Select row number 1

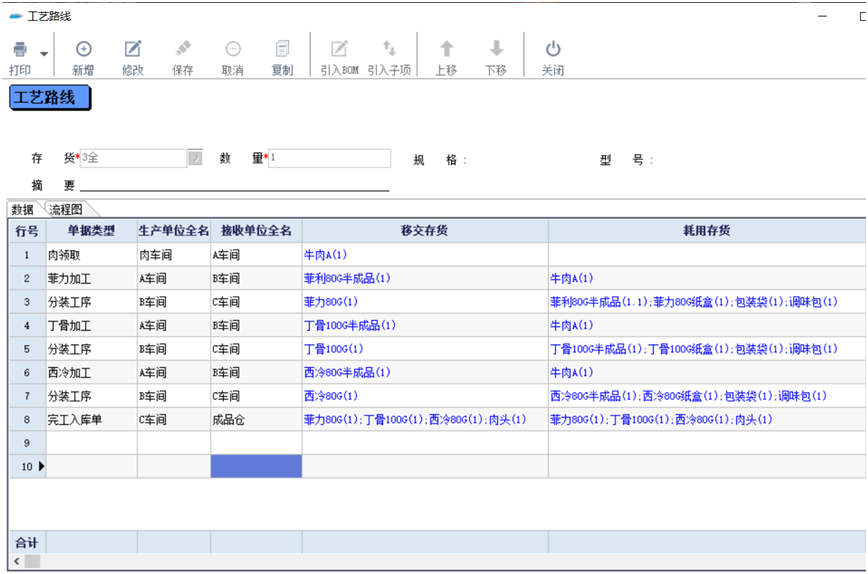(27, 255)
